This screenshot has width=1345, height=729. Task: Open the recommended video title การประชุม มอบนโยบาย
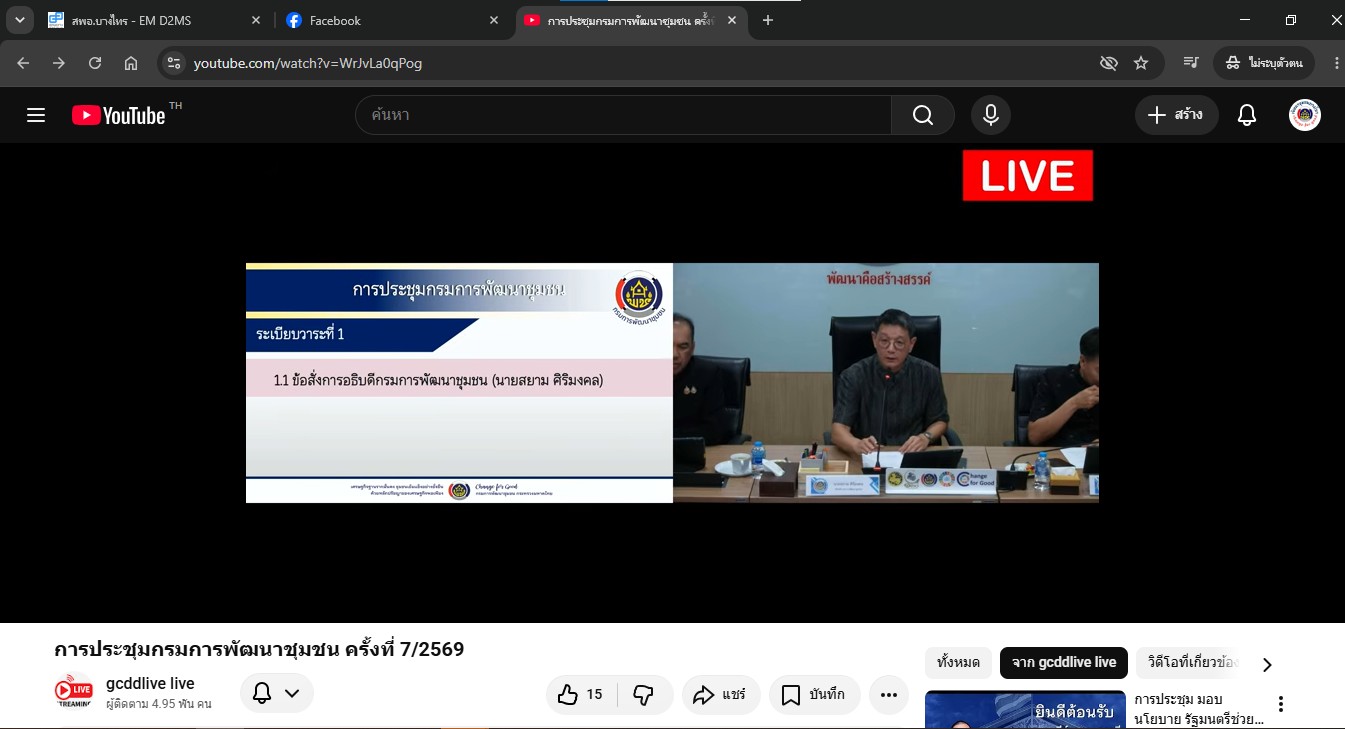pos(1199,709)
